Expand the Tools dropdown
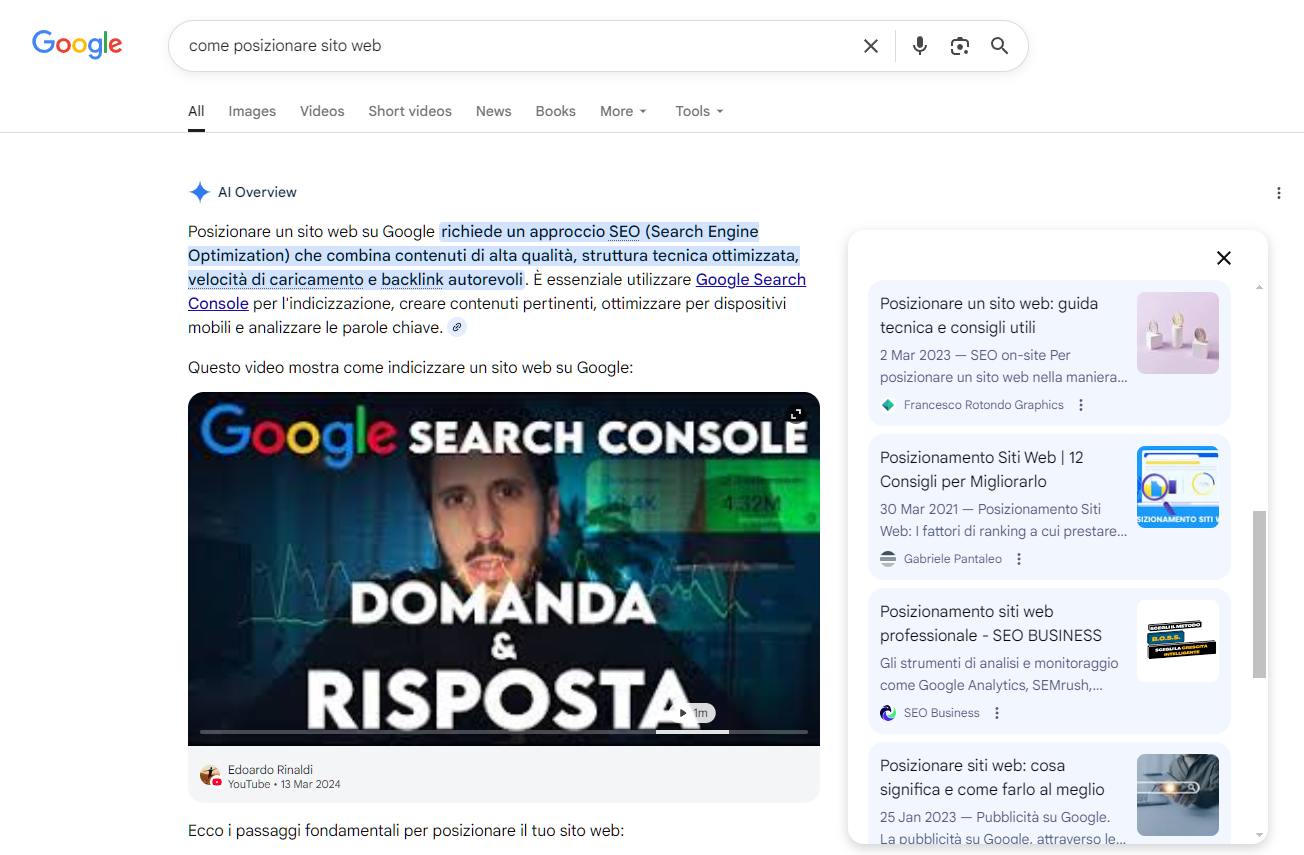 698,111
